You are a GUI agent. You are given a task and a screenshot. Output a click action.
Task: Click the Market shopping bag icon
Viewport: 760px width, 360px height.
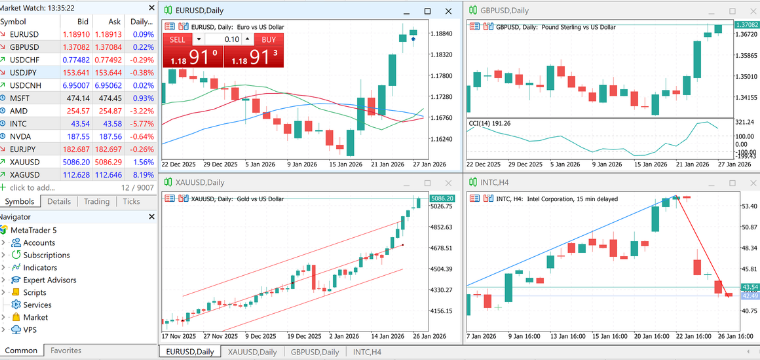click(16, 317)
